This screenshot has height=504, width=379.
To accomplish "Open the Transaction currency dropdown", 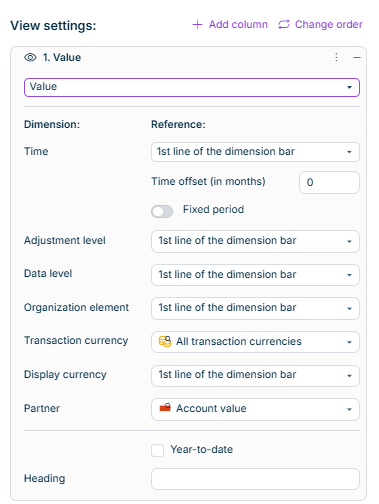I will pos(255,342).
